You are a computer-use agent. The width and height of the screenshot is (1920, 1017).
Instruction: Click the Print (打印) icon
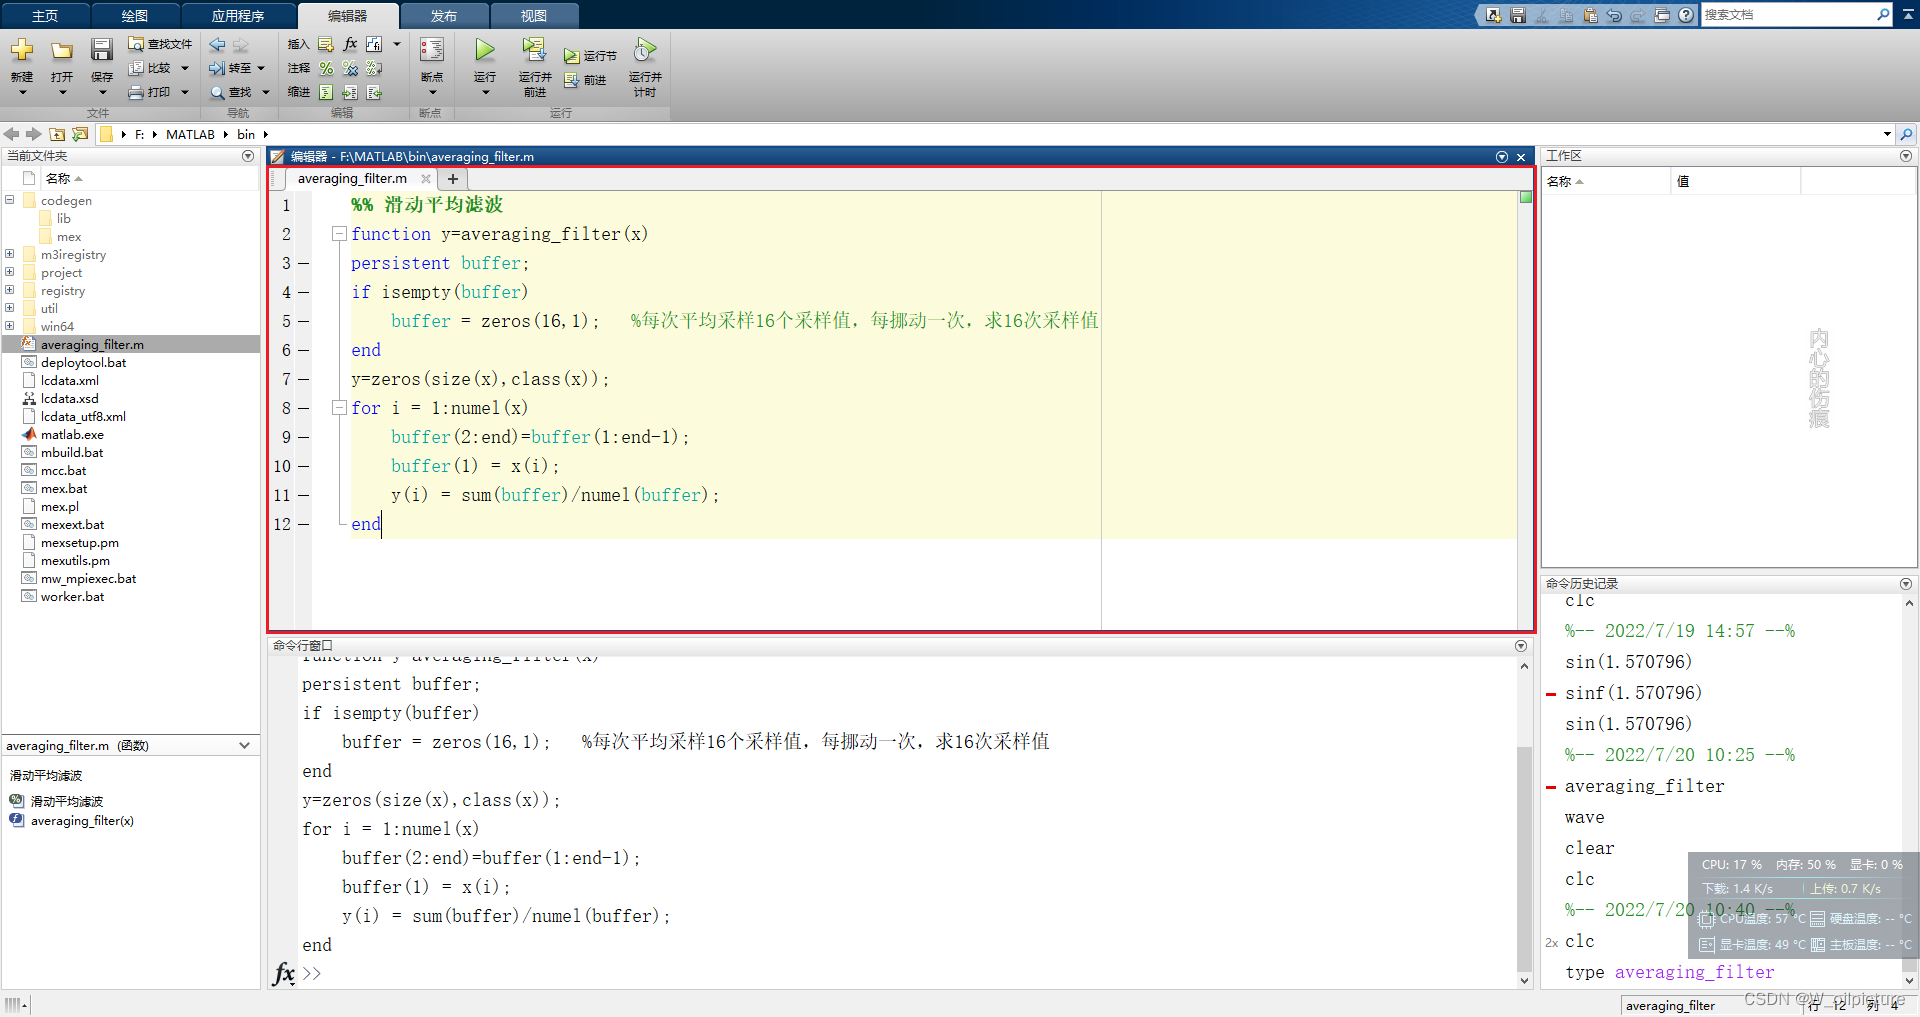(137, 92)
